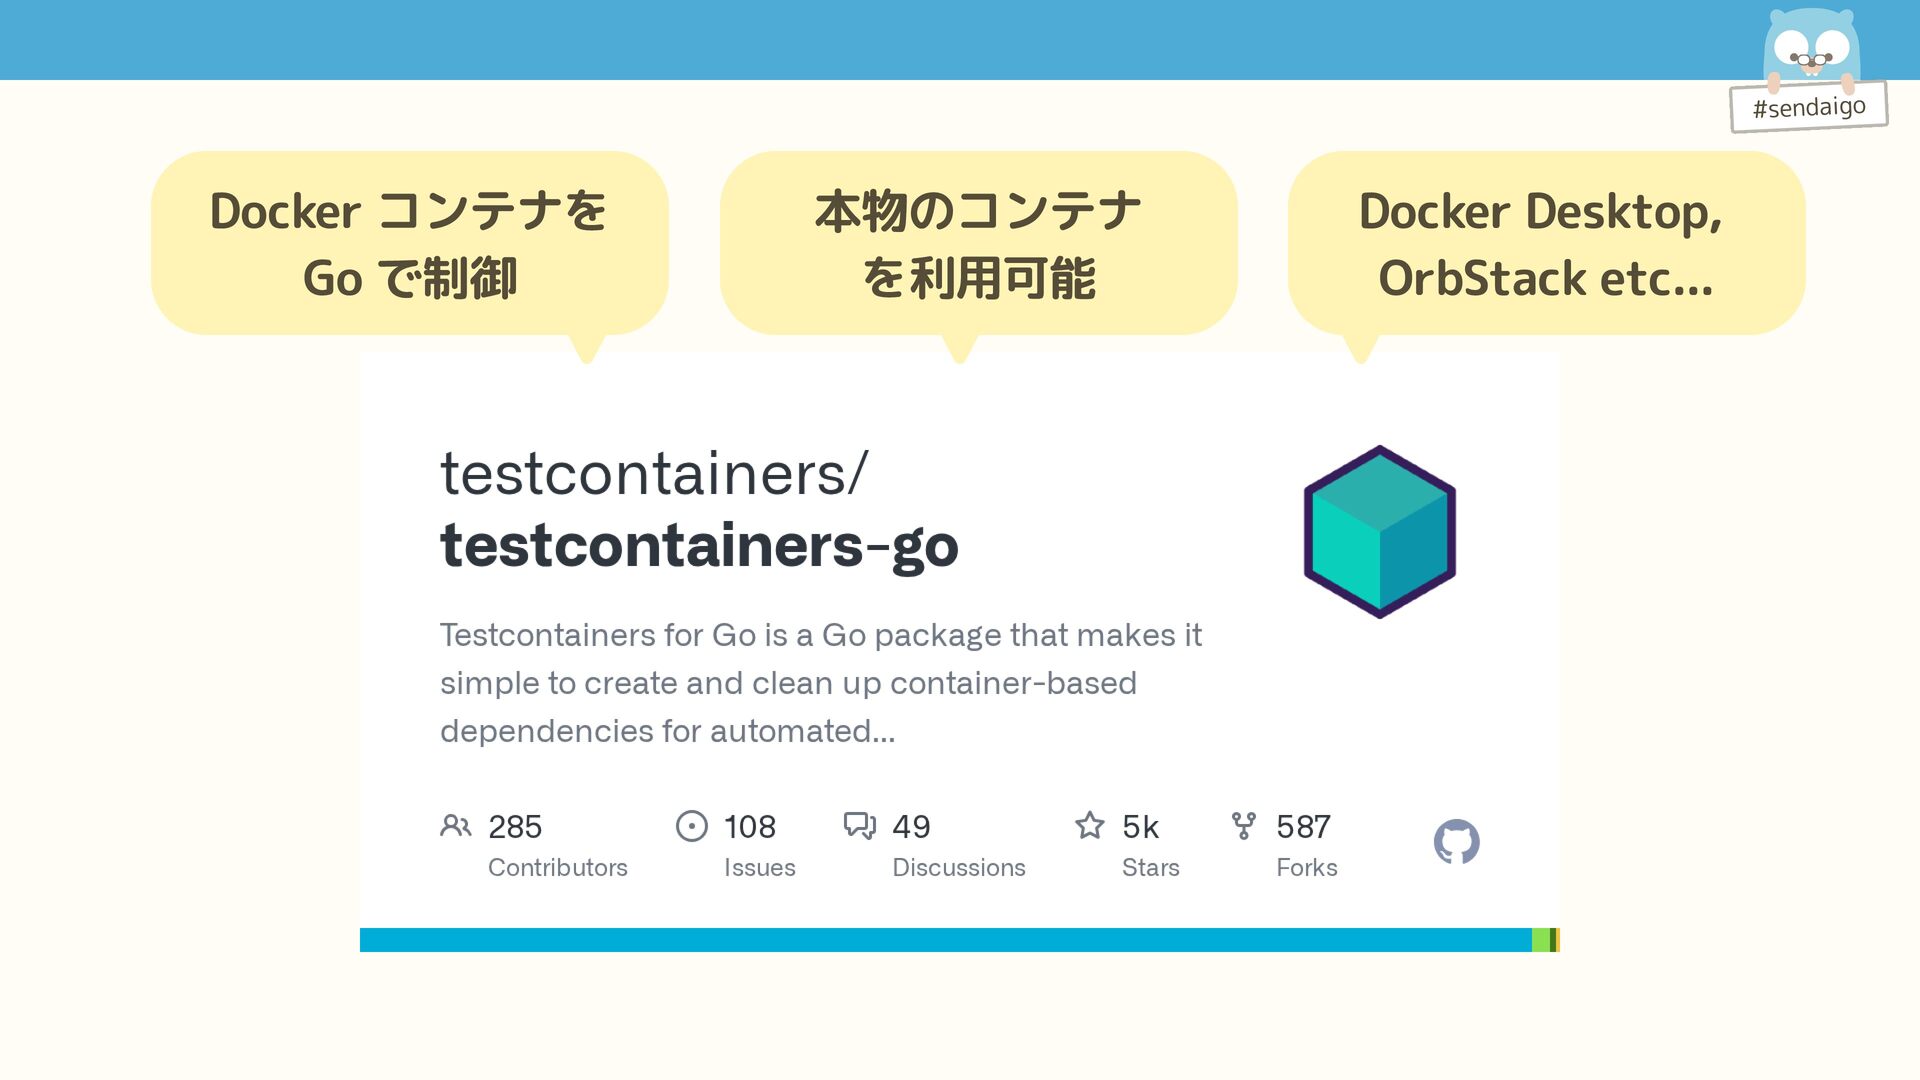Click the blue language bar segment
The image size is (1920, 1080).
tap(945, 940)
